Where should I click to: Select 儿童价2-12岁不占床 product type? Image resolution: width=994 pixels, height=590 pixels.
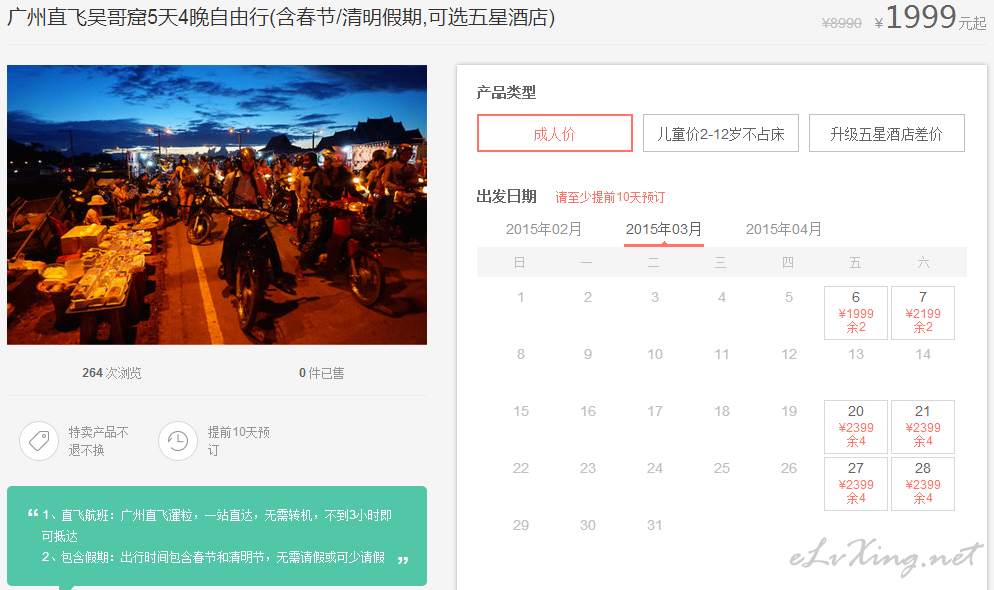click(x=721, y=133)
